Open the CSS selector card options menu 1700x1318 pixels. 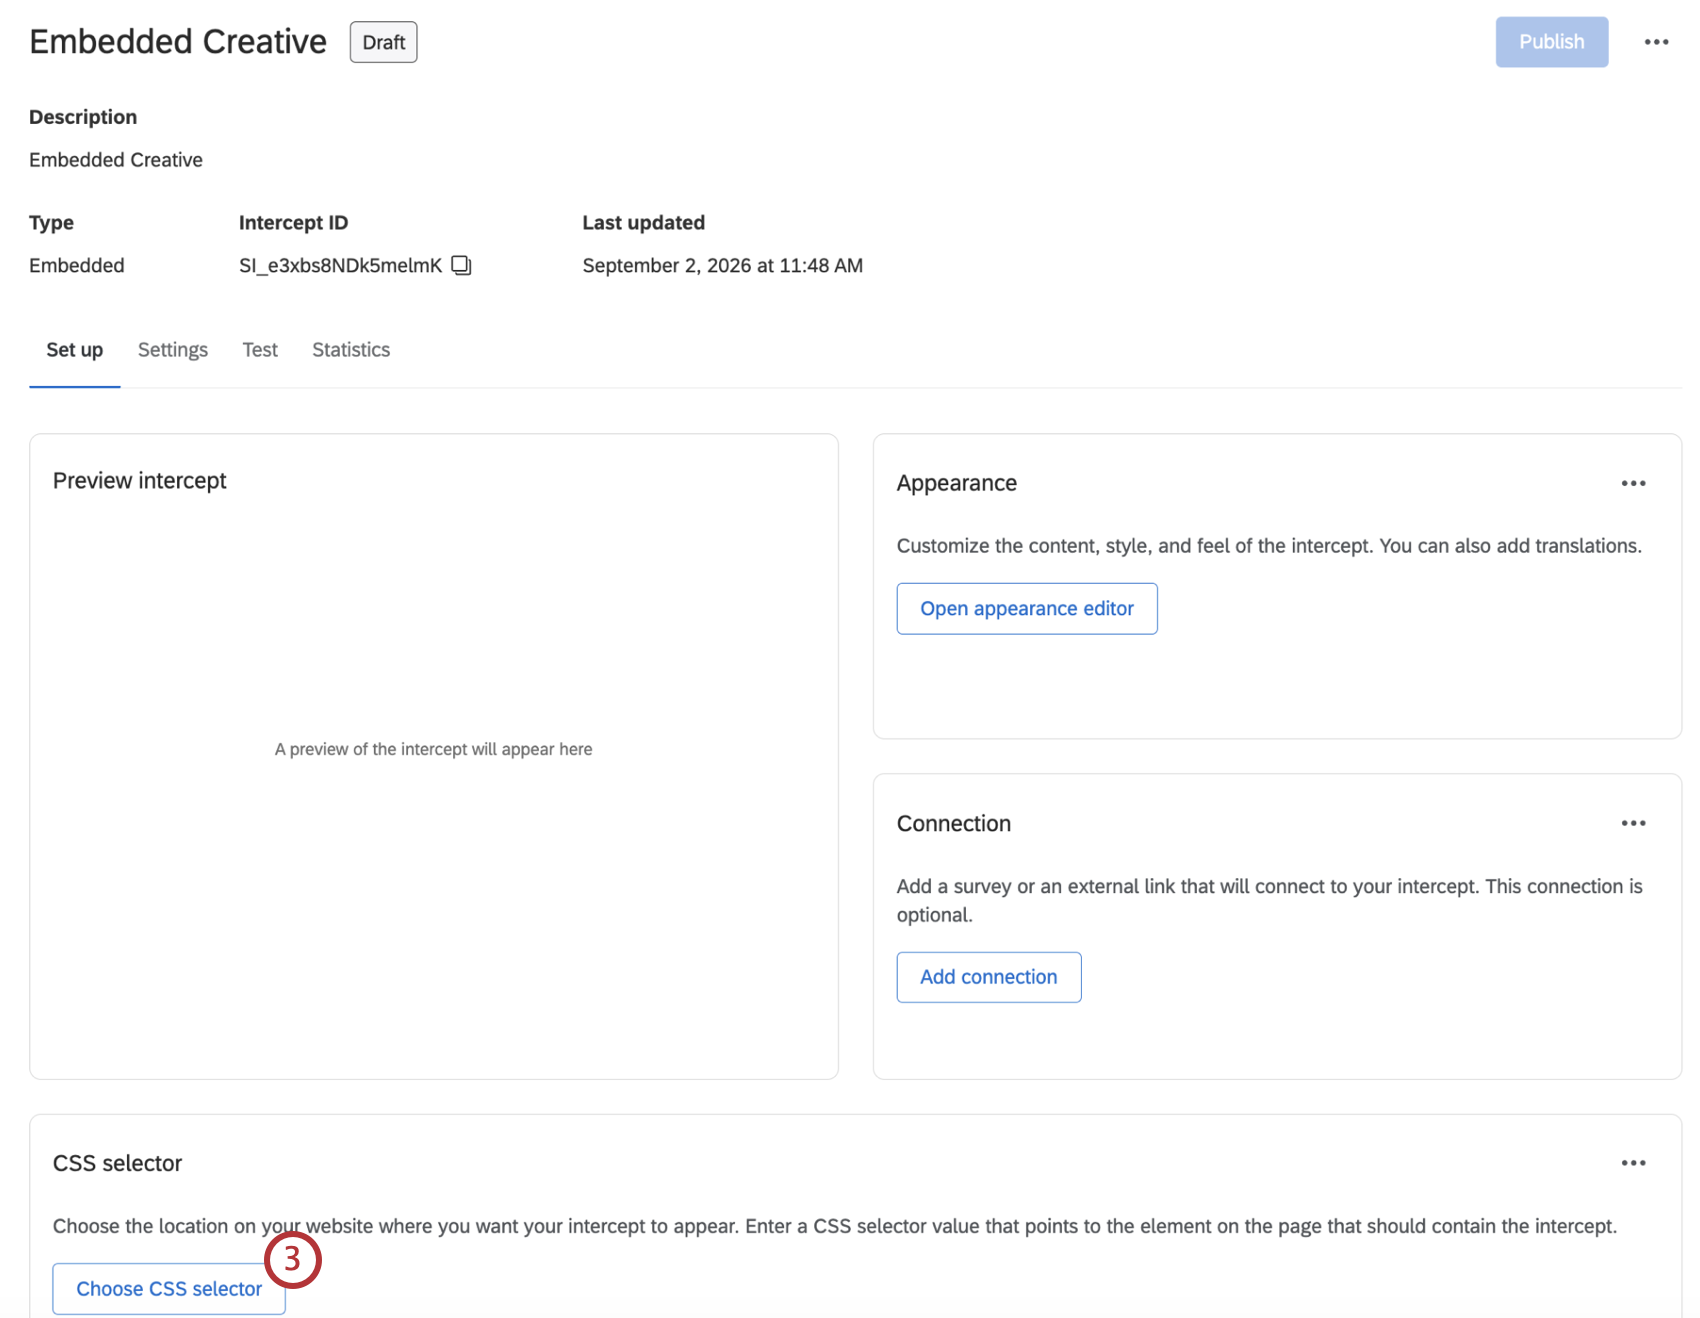[x=1633, y=1163]
